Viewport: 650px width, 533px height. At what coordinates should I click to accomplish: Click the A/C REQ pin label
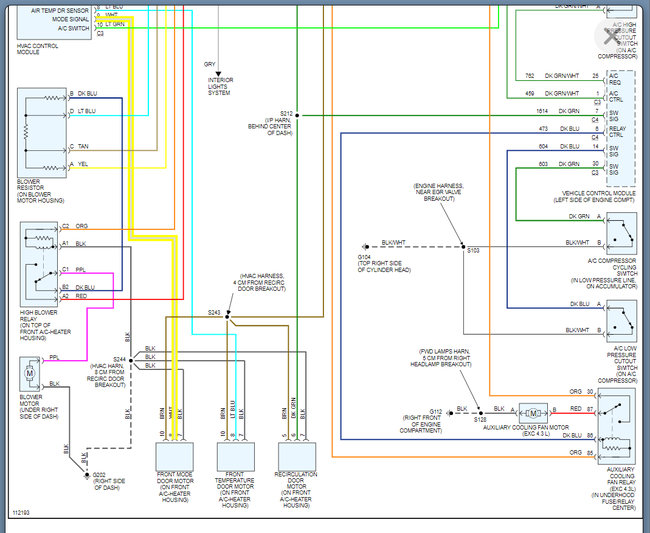coord(615,79)
